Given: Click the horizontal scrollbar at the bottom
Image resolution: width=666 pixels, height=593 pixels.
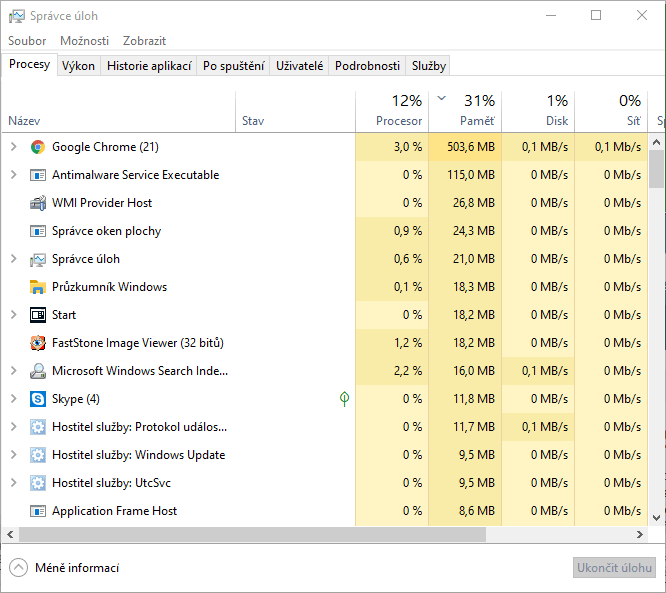Looking at the screenshot, I should pos(300,535).
